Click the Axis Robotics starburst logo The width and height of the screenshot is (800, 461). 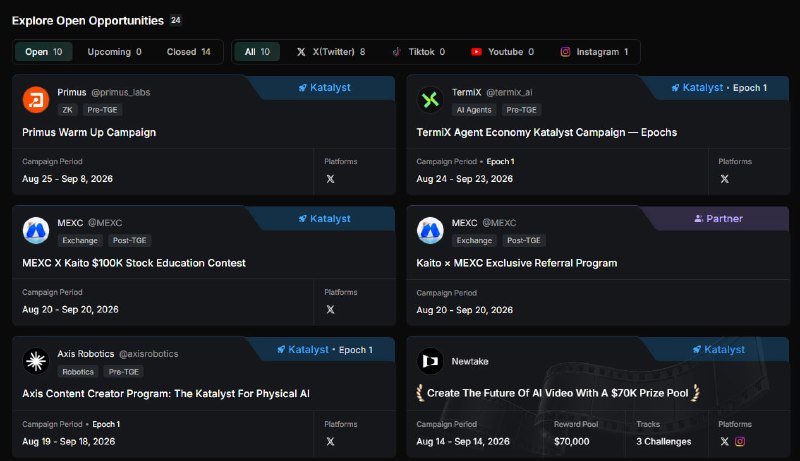[36, 361]
